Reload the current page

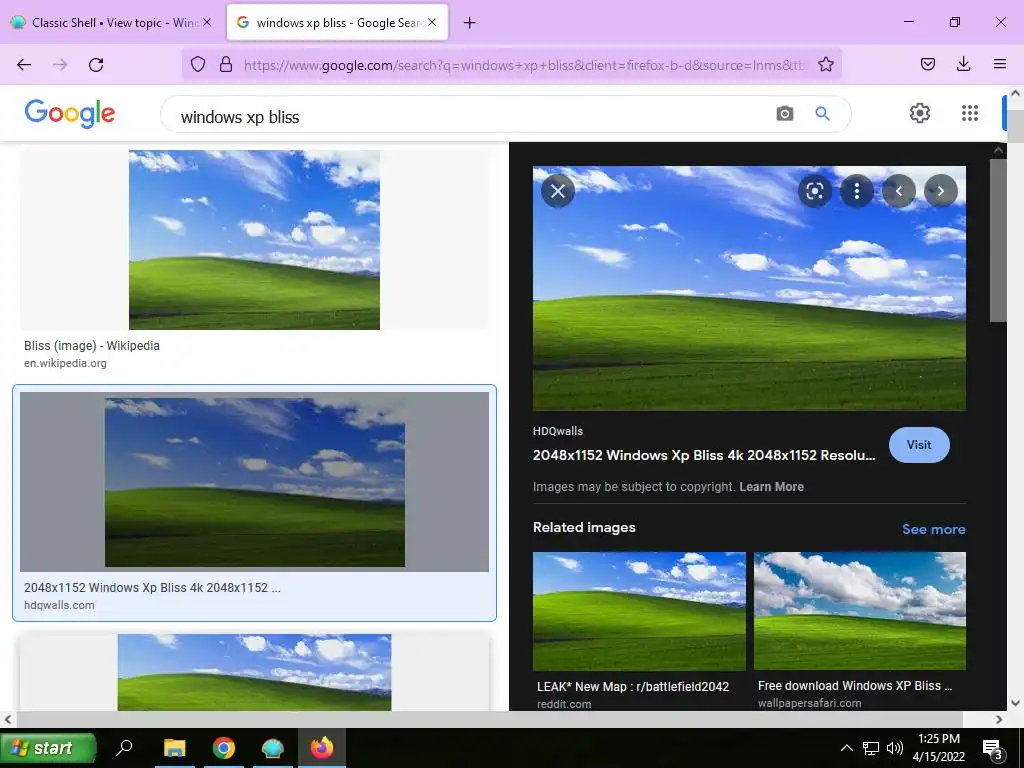[96, 65]
